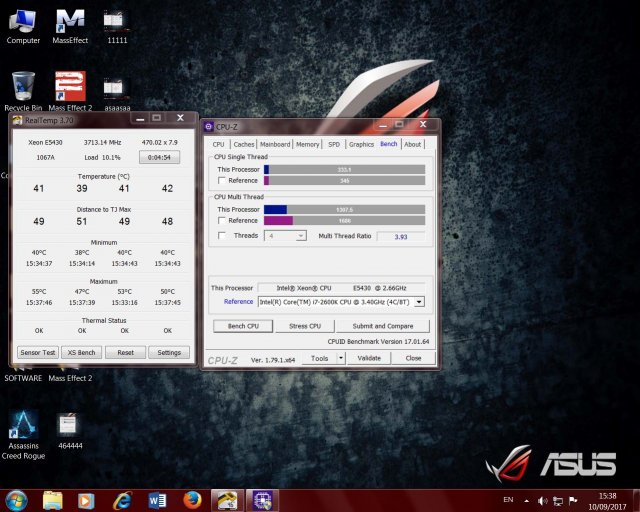Switch to the Memory tab
The image size is (640, 512).
tap(307, 144)
